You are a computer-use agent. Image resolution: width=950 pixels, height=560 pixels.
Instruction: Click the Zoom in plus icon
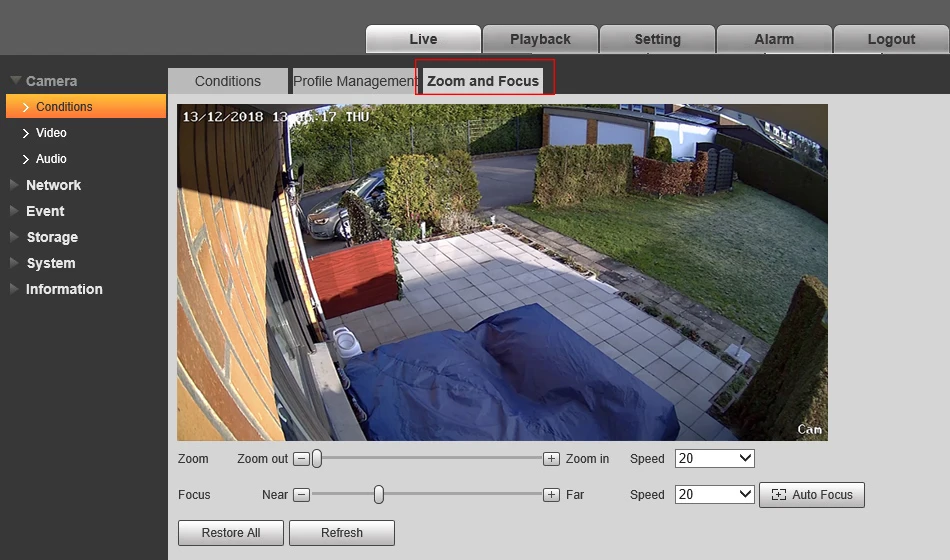coord(551,459)
